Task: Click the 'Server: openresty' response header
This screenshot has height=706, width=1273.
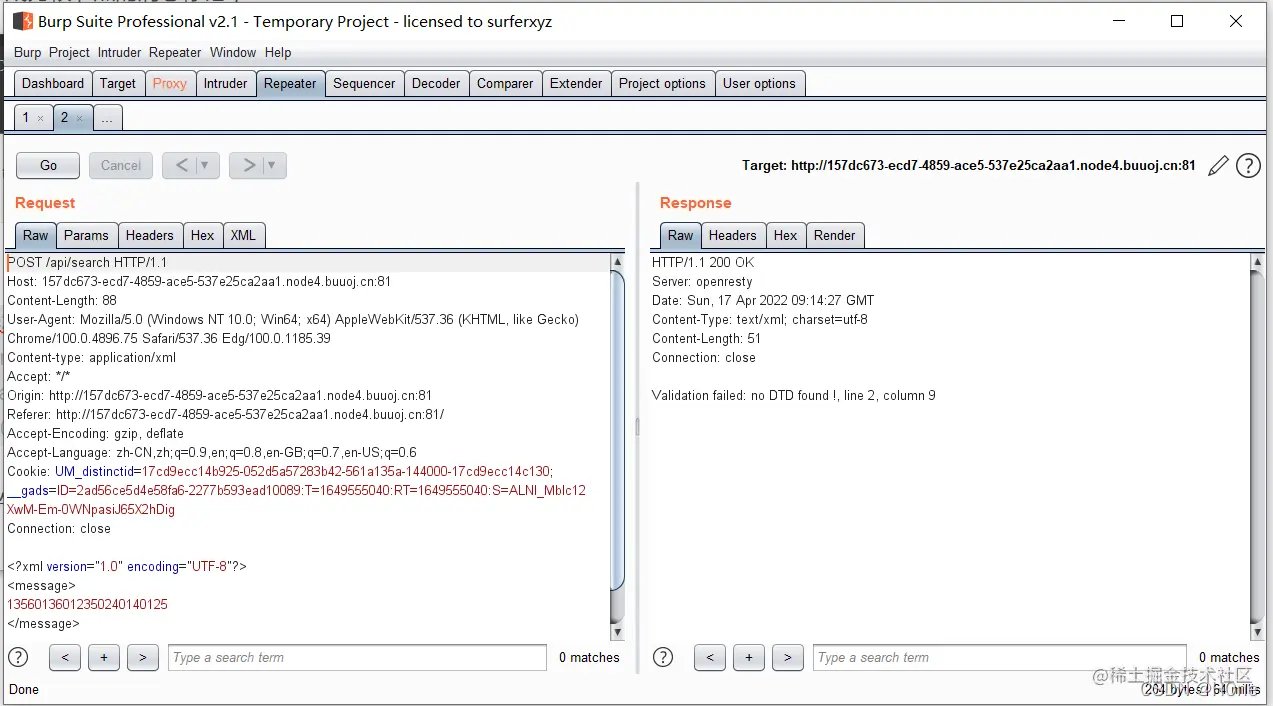Action: pos(702,282)
